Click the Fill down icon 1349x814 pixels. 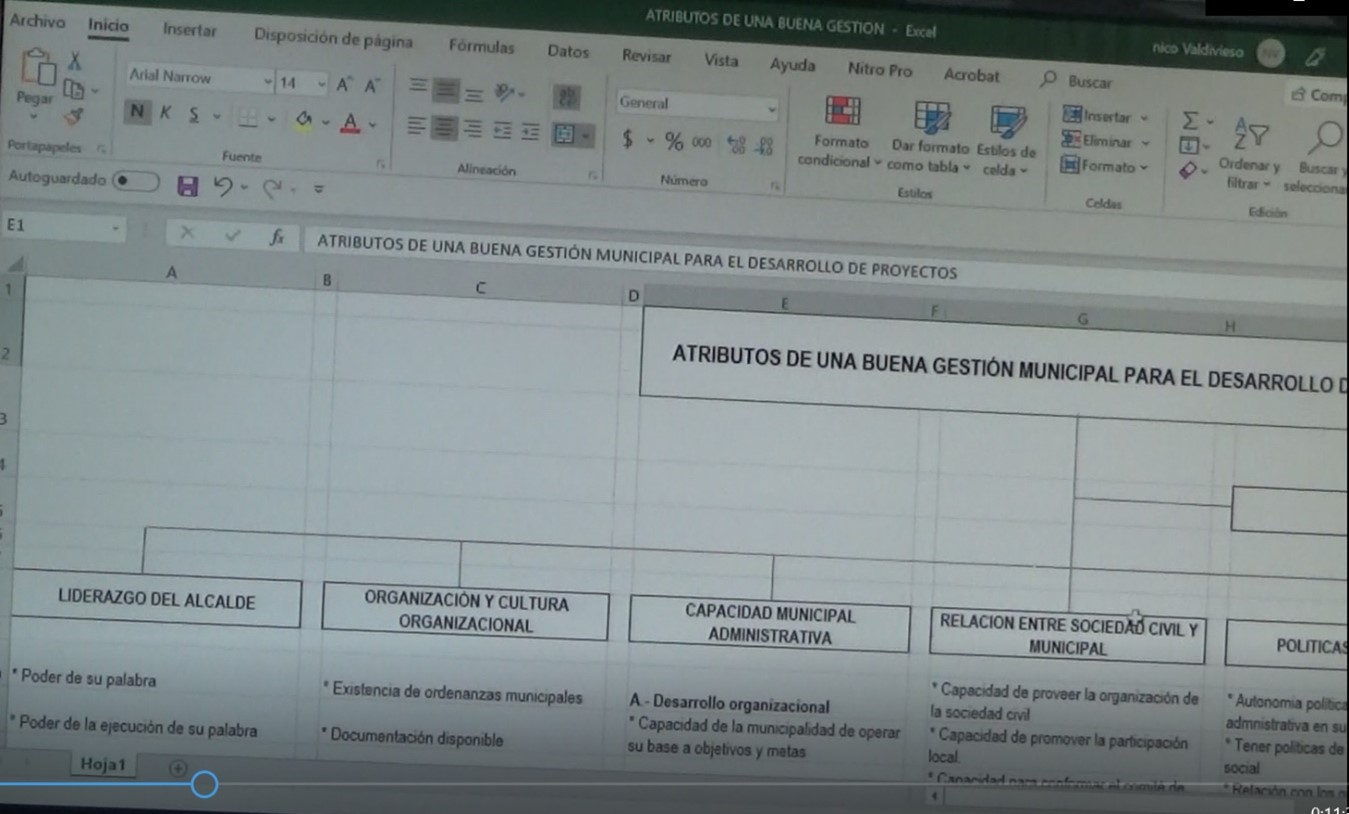coord(1188,146)
